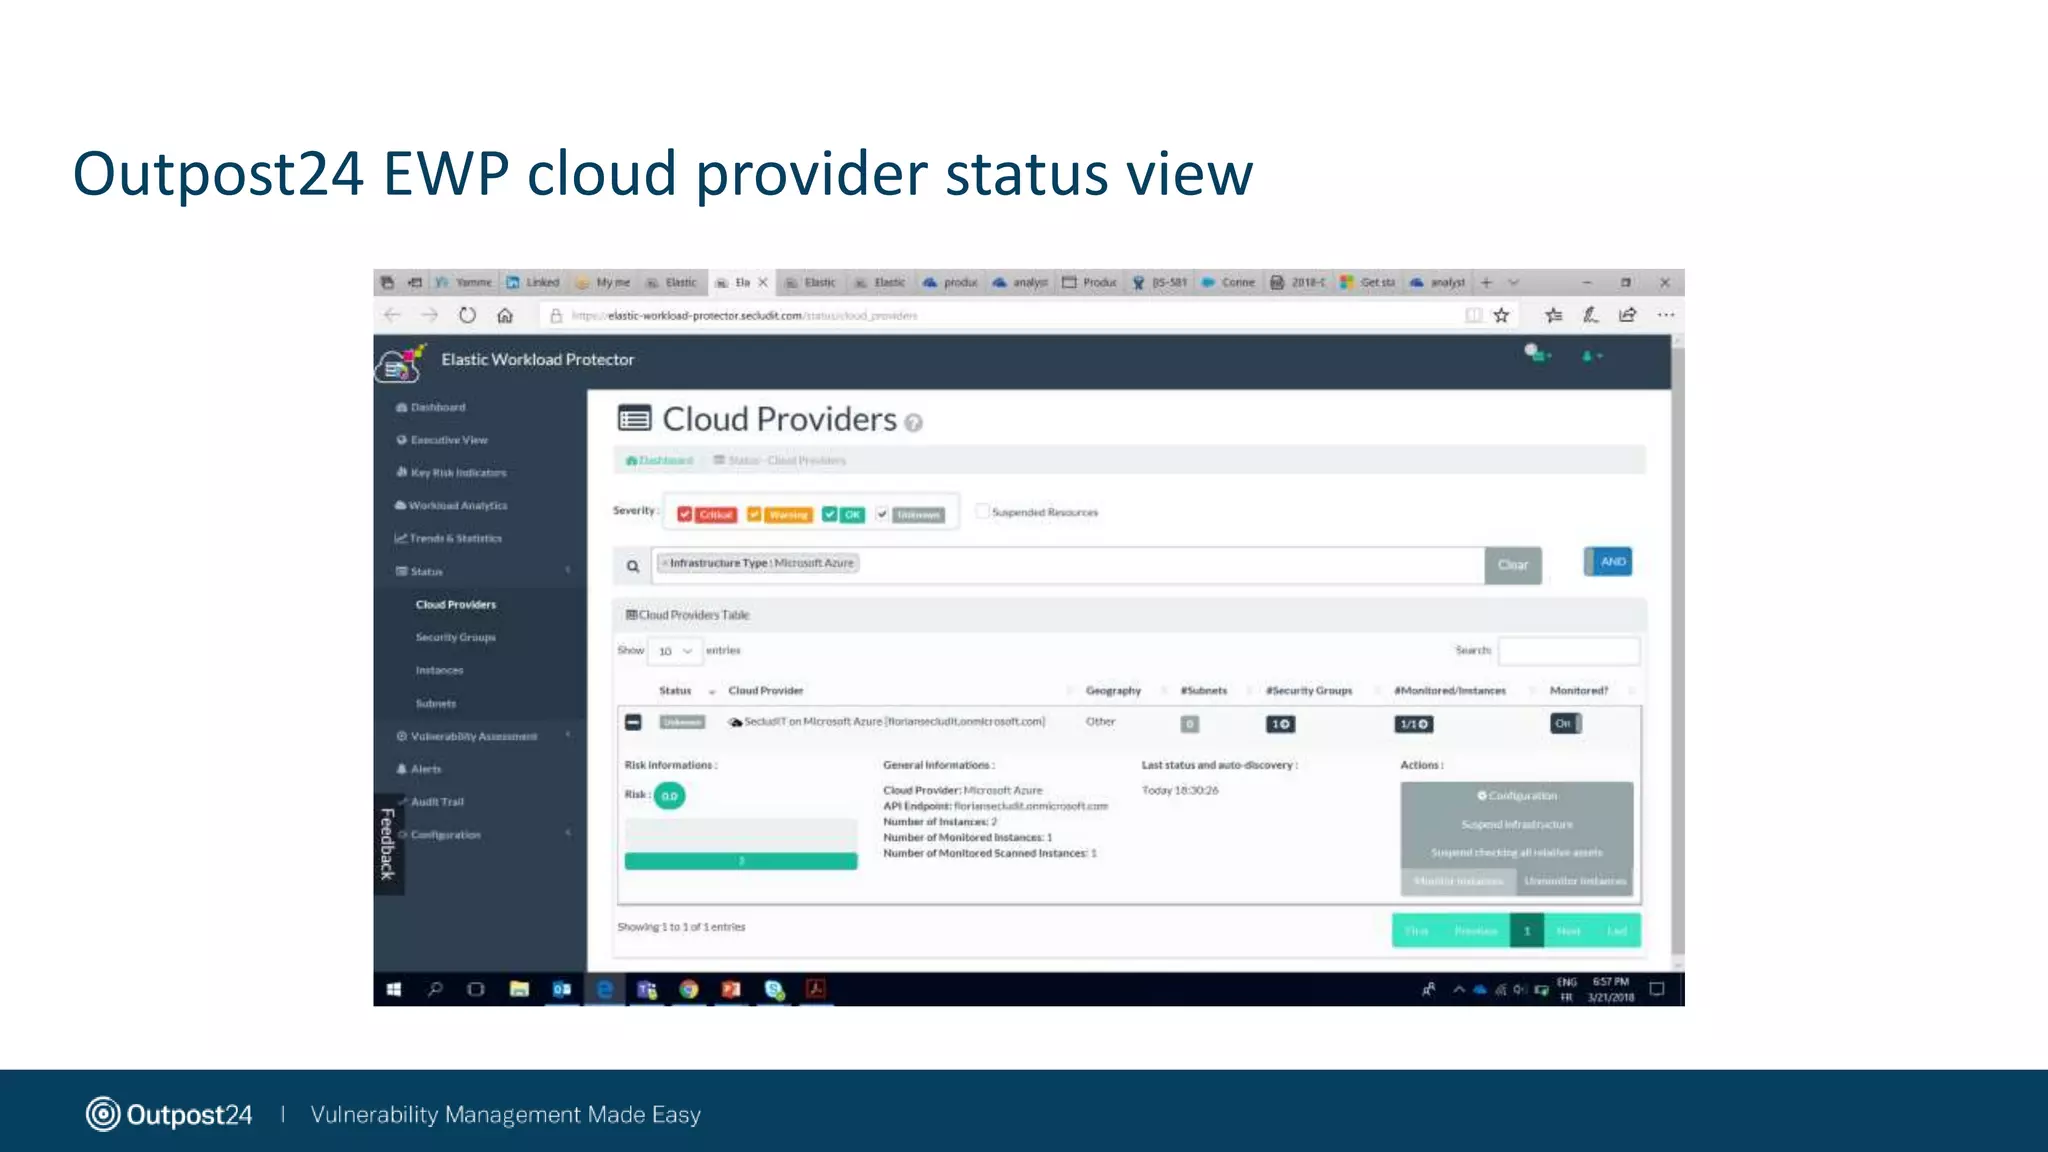Click Configuration action button

click(x=1517, y=796)
